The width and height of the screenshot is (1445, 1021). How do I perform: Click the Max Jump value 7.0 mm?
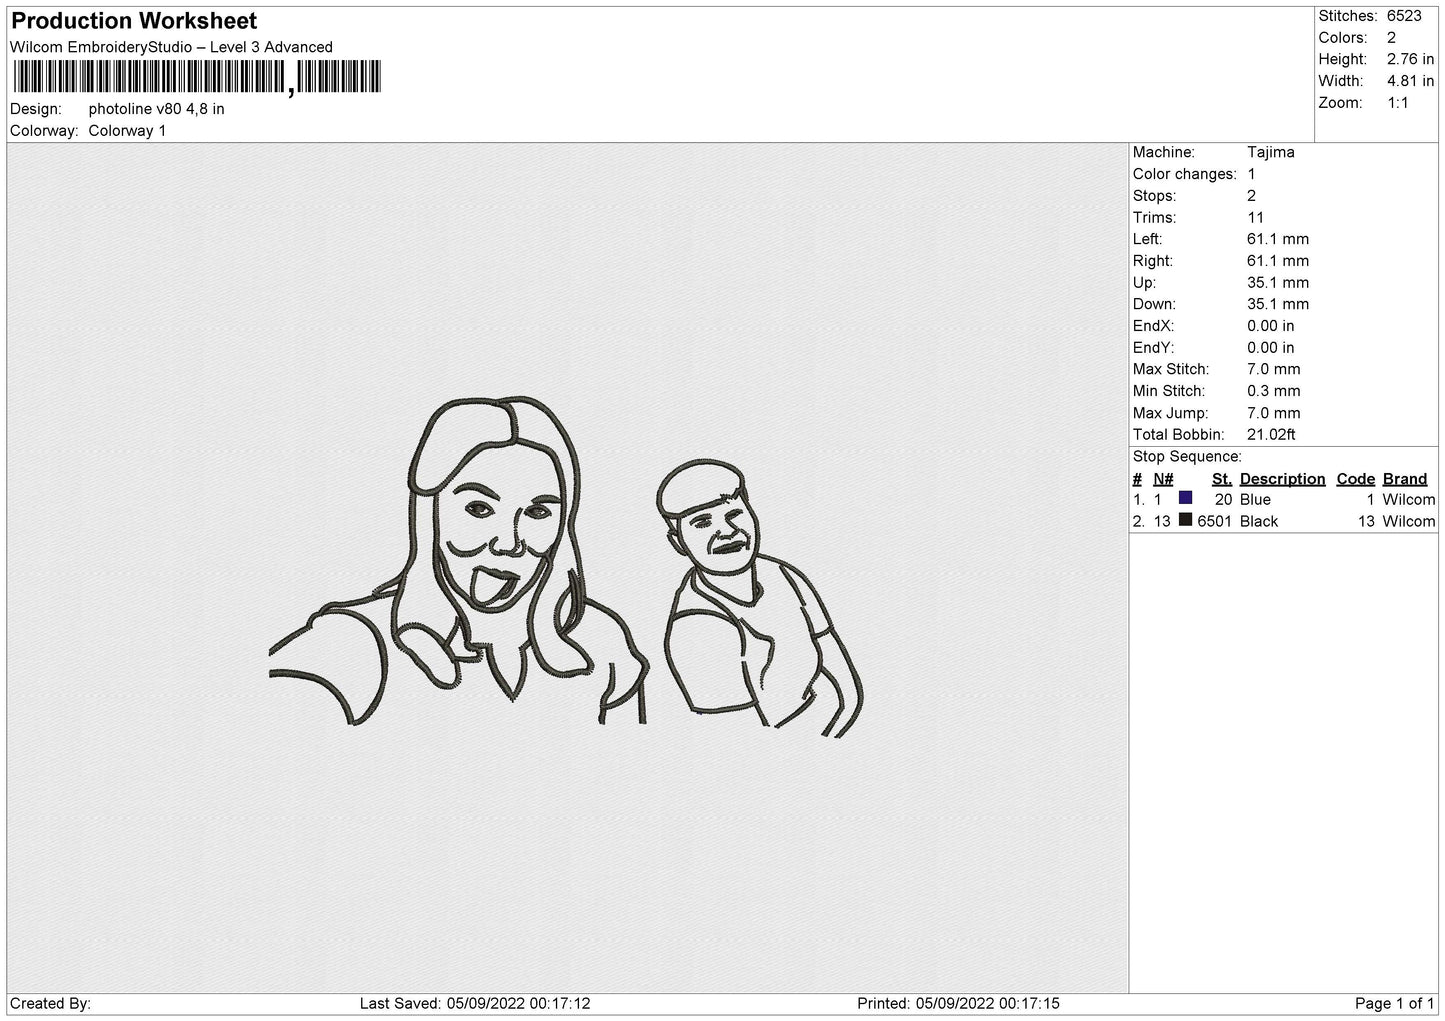tap(1274, 413)
